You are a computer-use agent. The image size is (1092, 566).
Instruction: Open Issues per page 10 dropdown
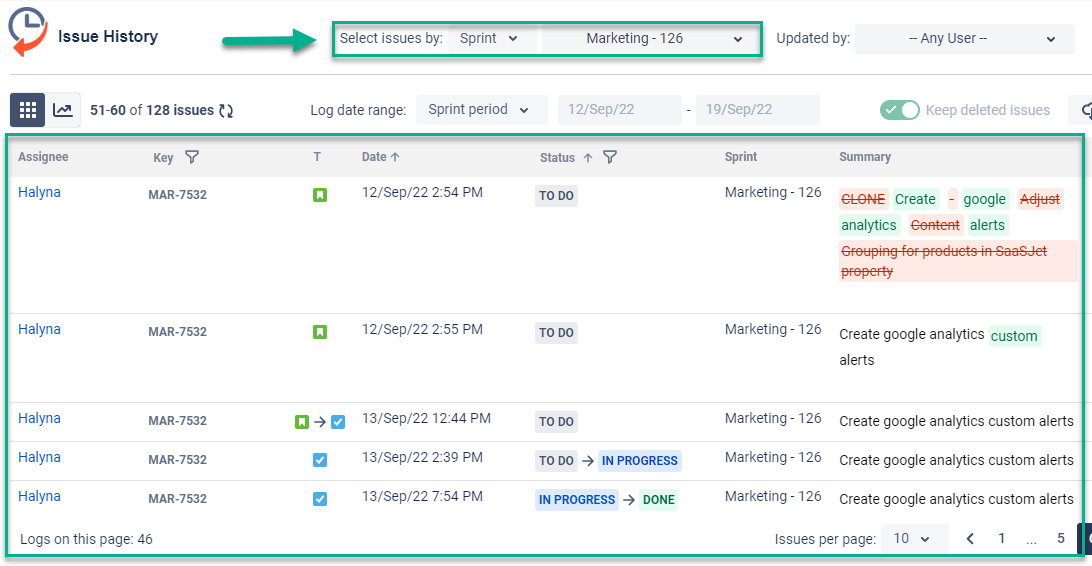click(914, 538)
